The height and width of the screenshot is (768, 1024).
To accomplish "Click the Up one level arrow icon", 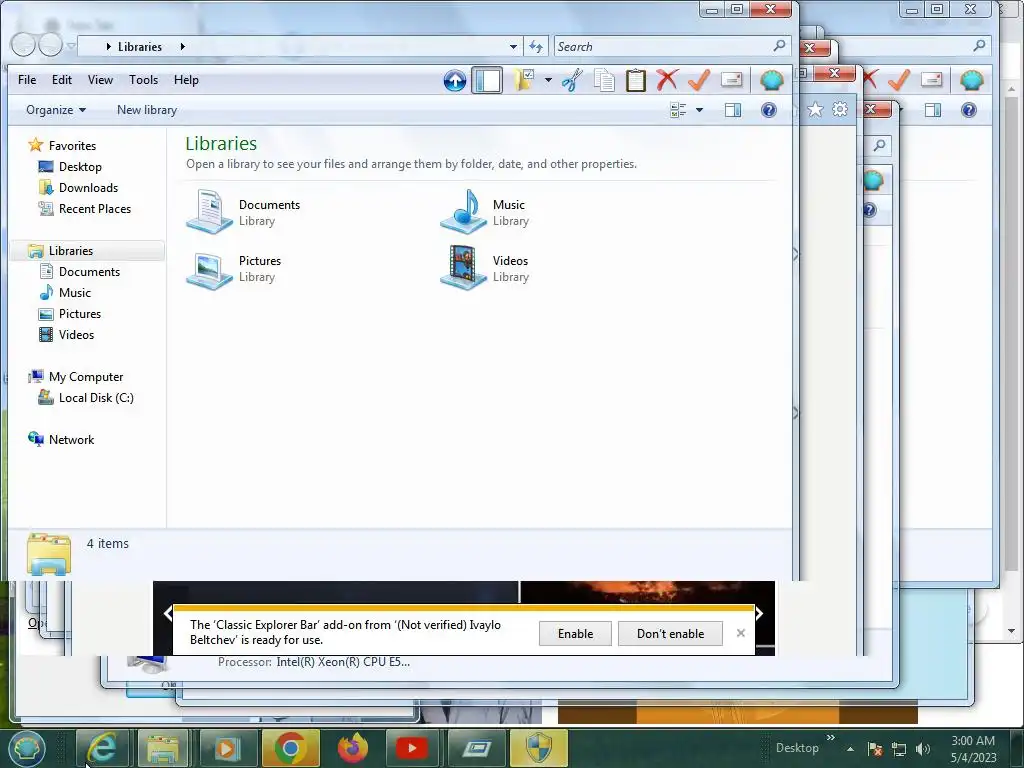I will click(455, 80).
